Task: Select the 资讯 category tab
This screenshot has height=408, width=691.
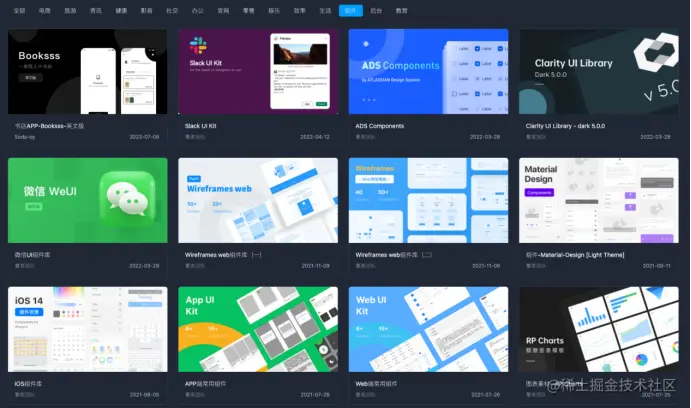Action: point(96,11)
